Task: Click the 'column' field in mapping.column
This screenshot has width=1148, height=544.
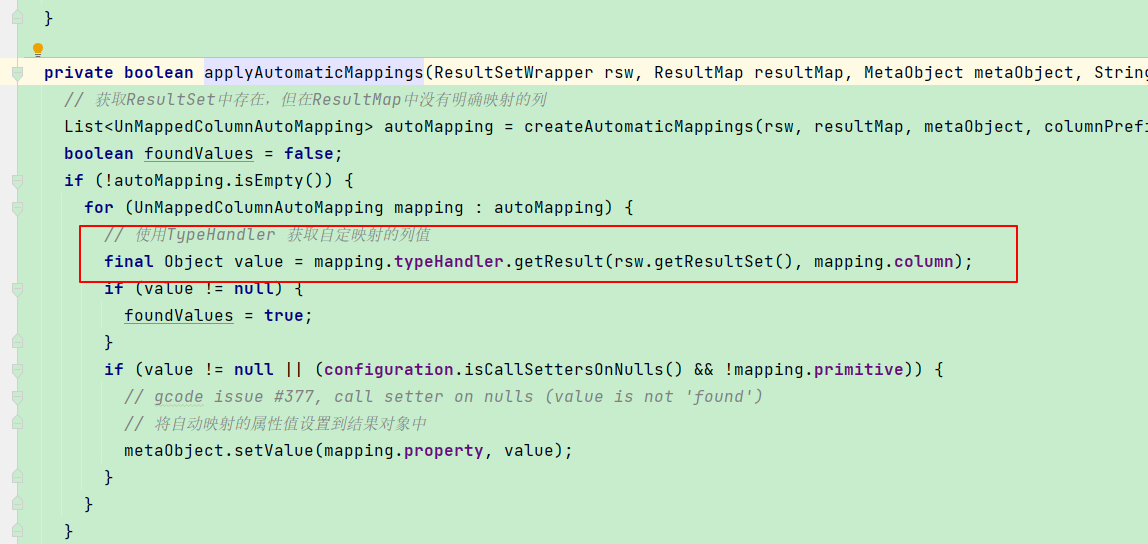Action: tap(925, 261)
